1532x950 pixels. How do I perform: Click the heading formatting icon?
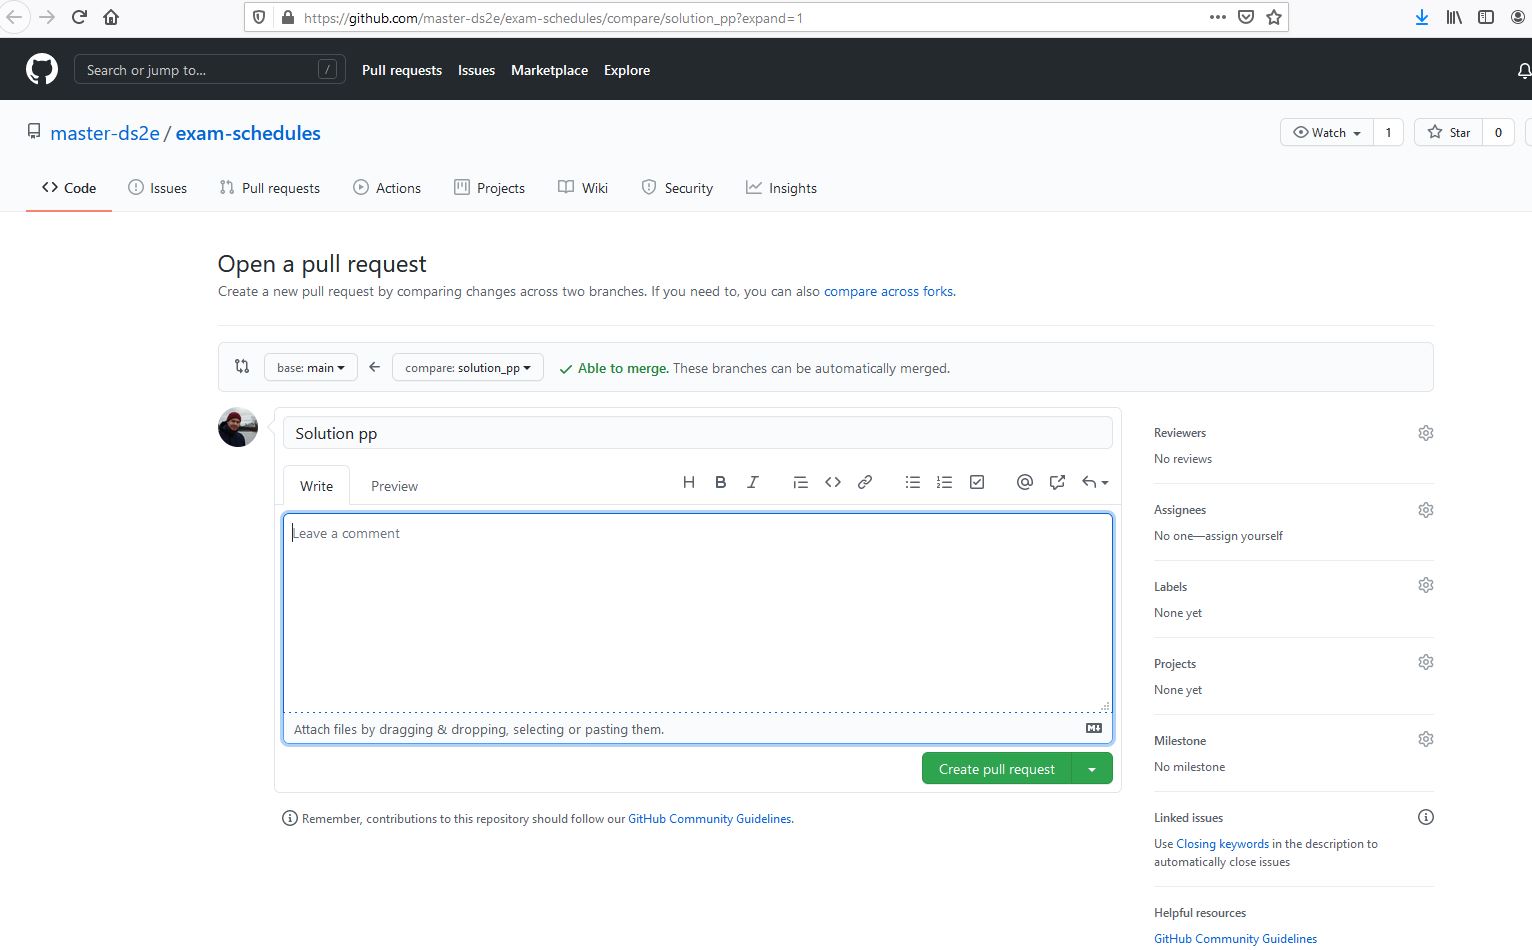[688, 482]
